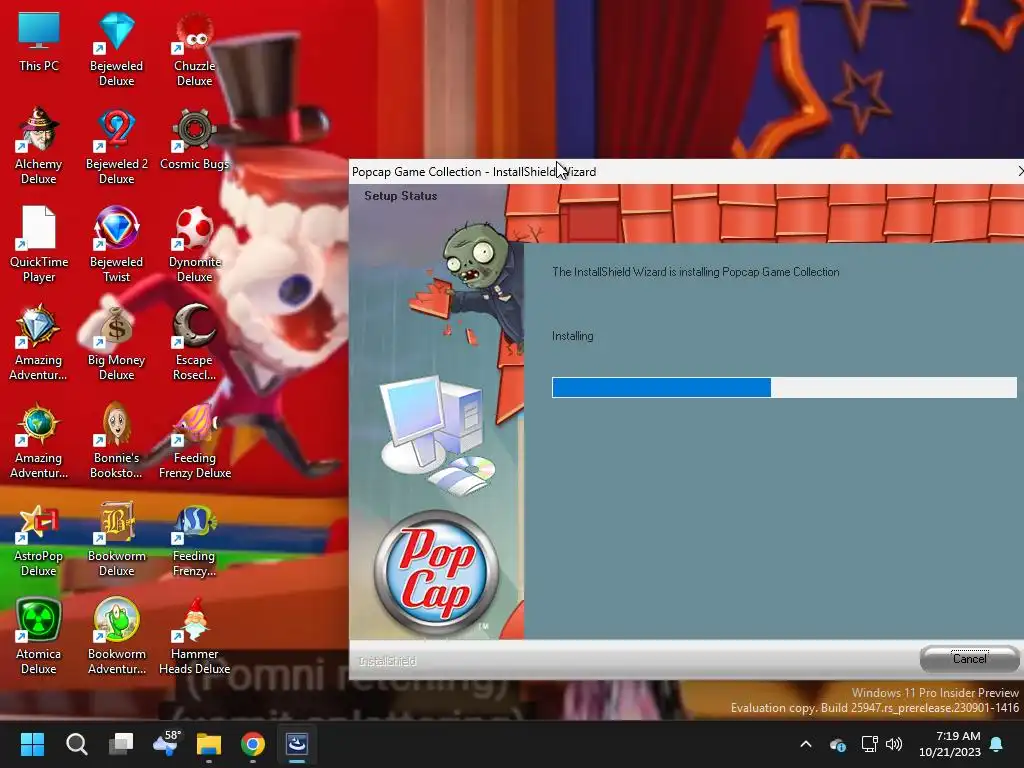Select the Feeding Frenzy Deluxe shortcut

coord(195,441)
